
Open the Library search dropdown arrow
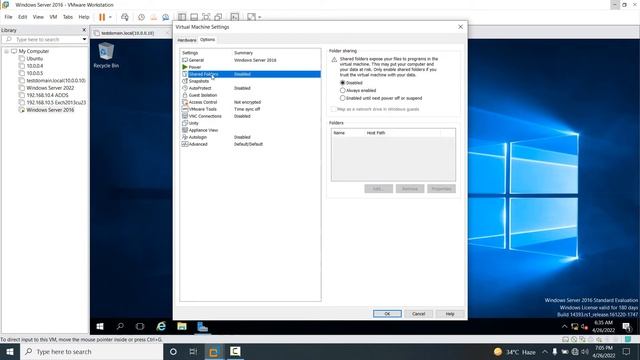[84, 40]
